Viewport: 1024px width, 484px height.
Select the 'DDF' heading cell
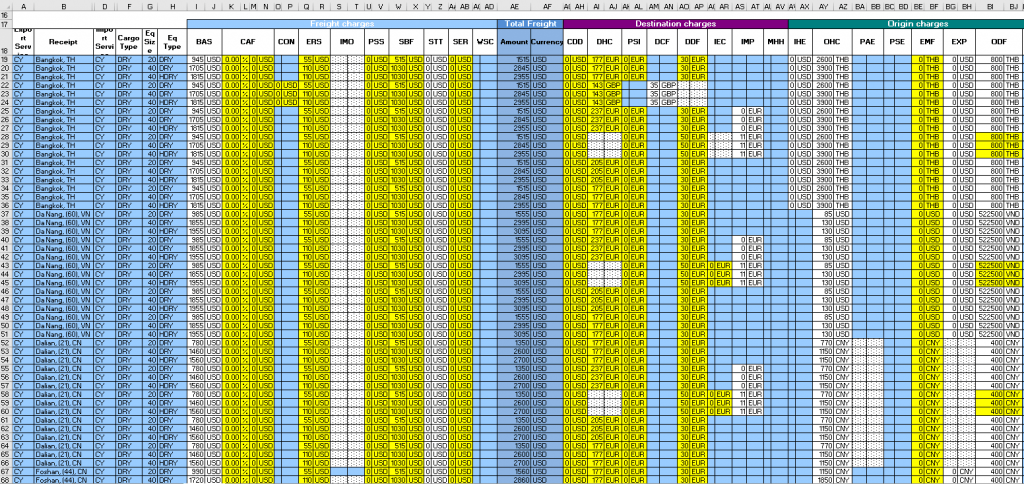692,42
